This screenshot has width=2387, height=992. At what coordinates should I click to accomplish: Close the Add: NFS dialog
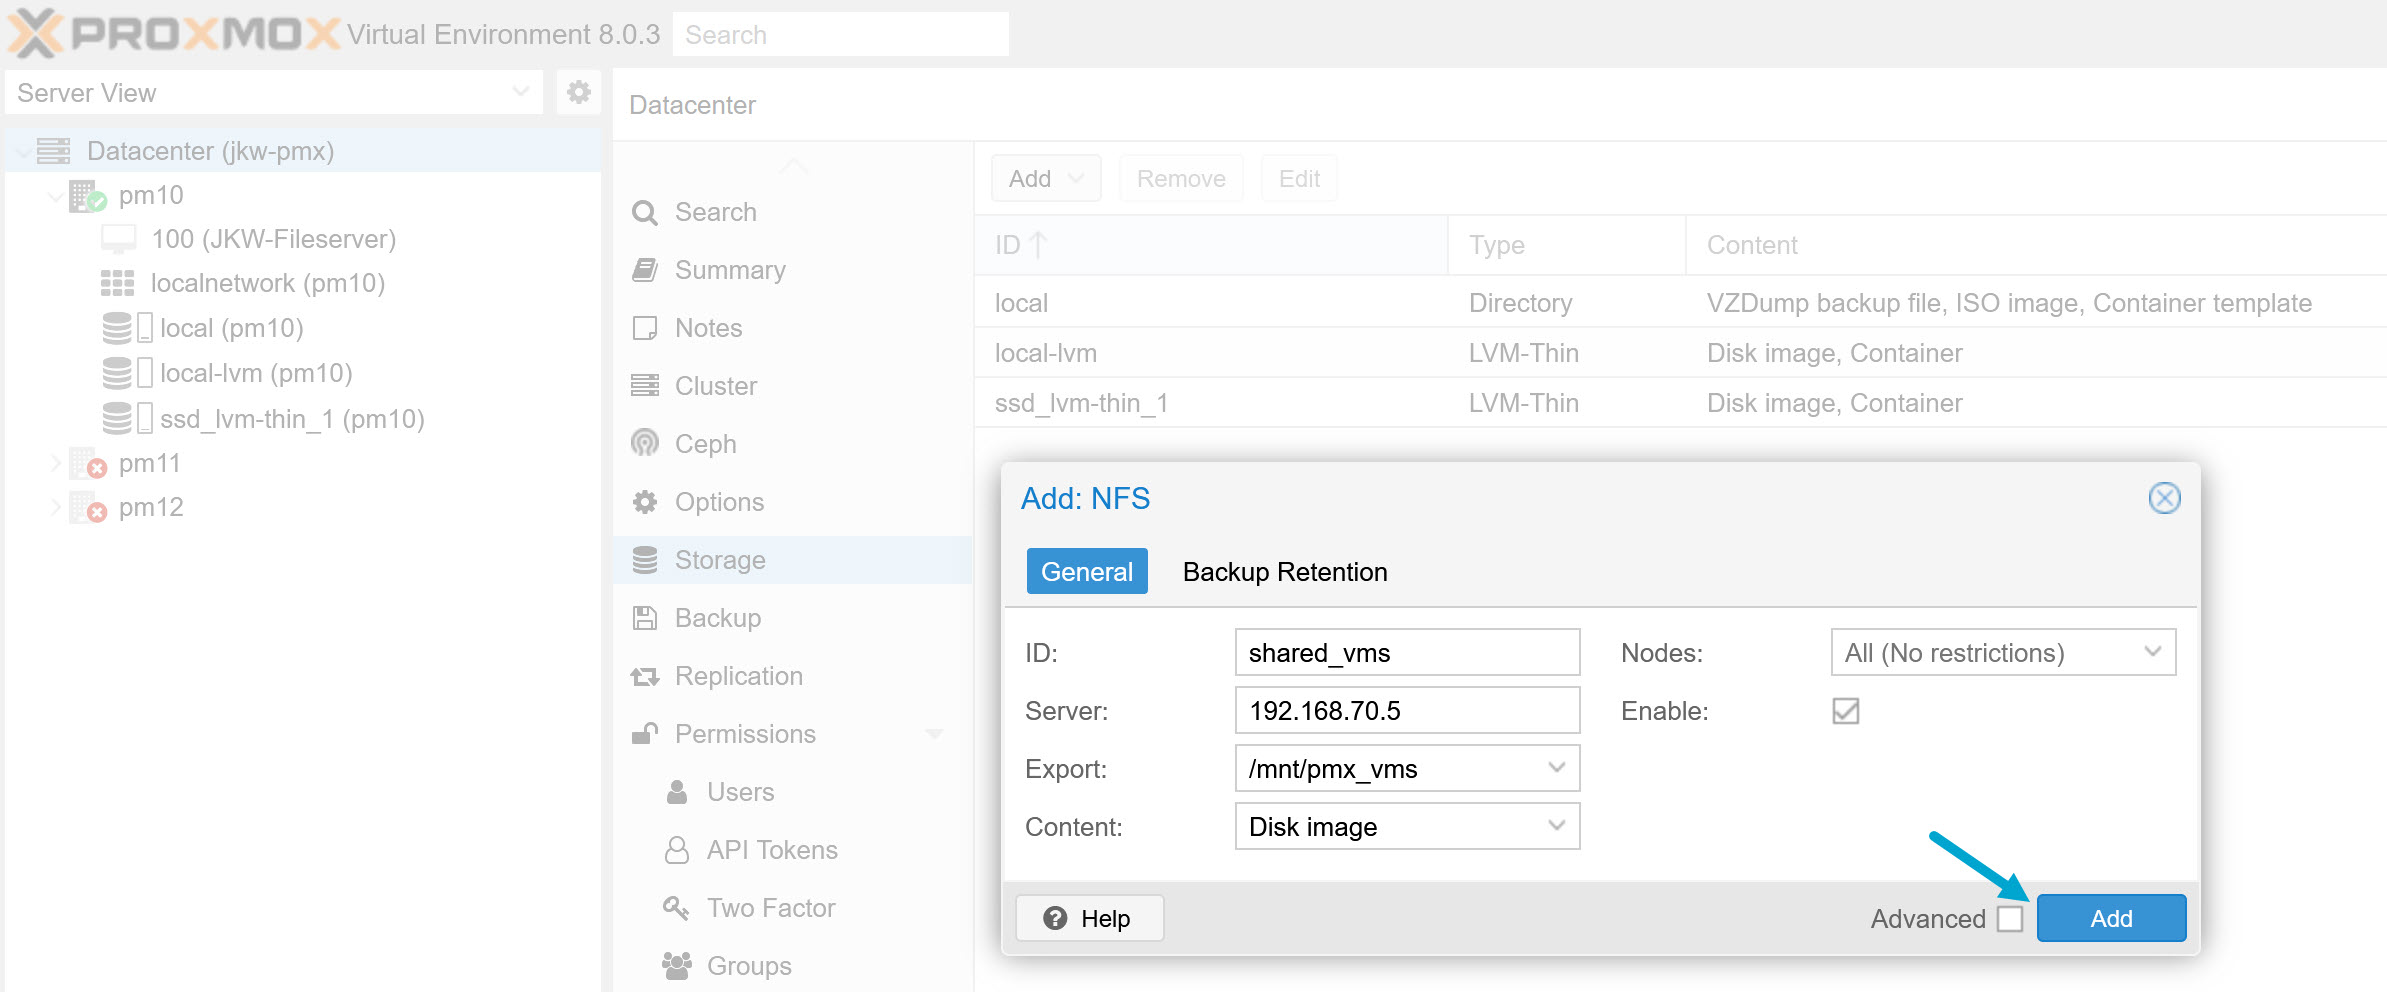coord(2164,498)
